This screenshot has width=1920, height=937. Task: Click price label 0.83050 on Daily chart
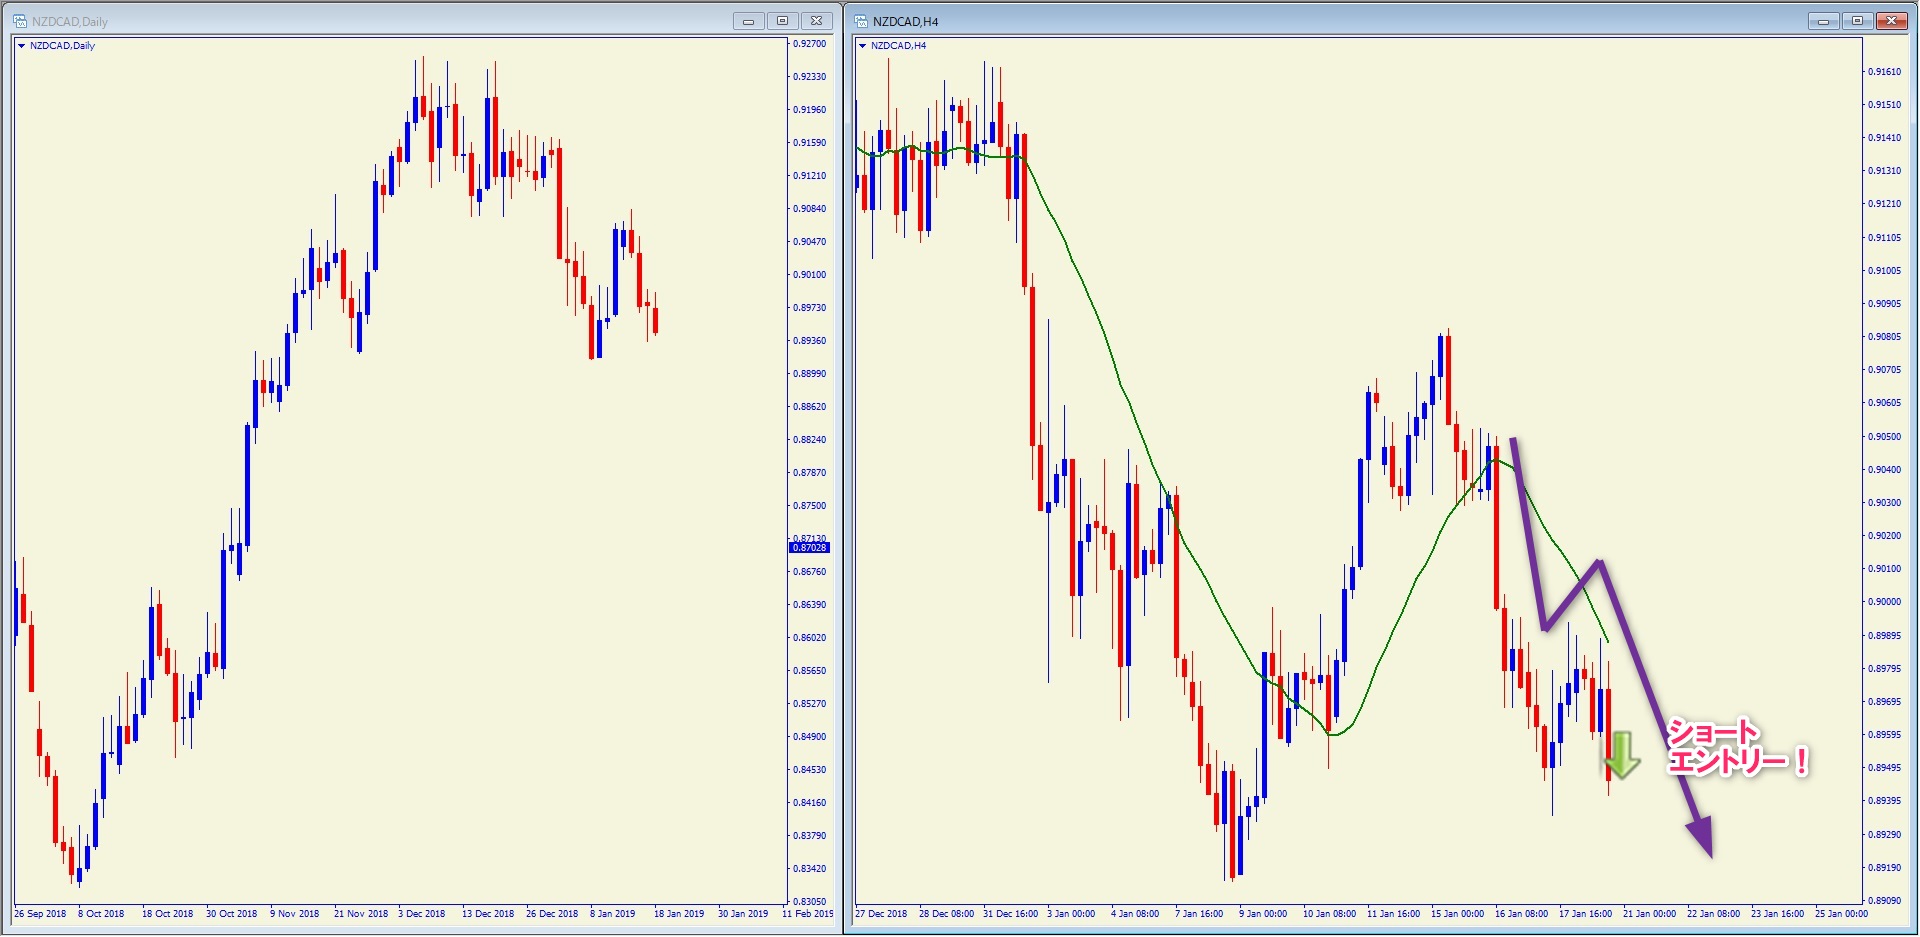tap(810, 902)
